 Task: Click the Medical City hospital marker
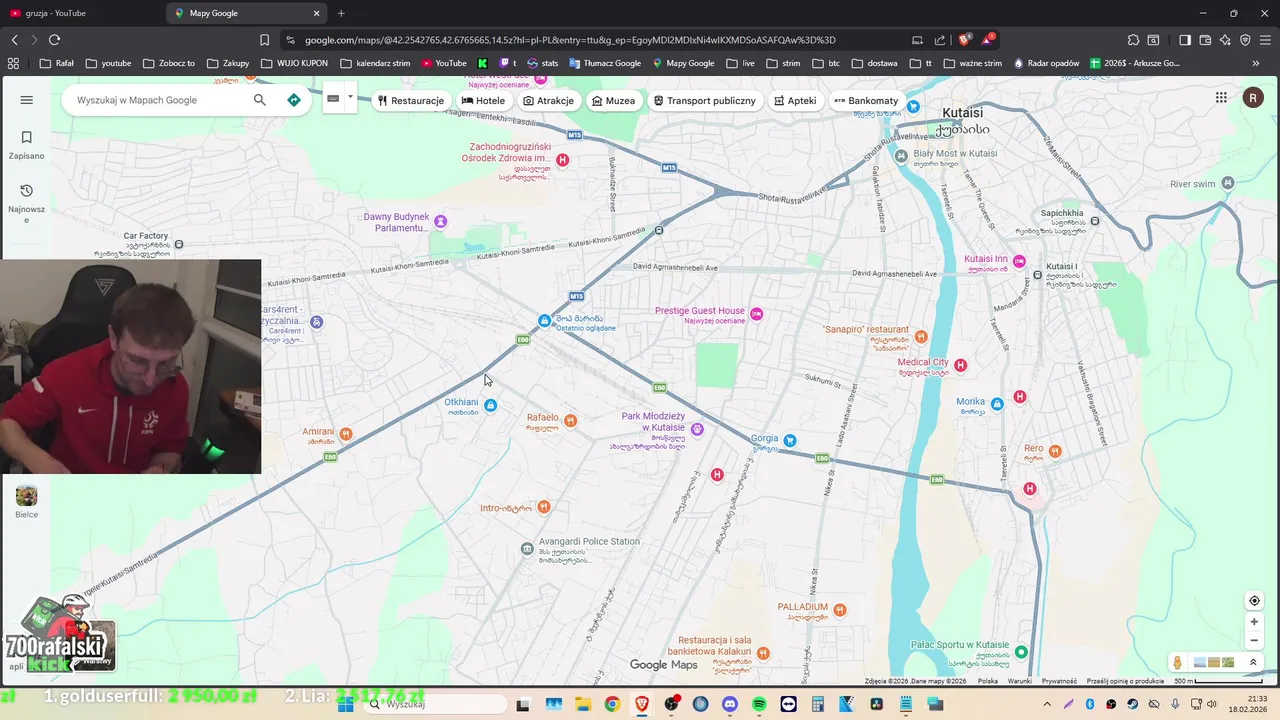pyautogui.click(x=961, y=366)
